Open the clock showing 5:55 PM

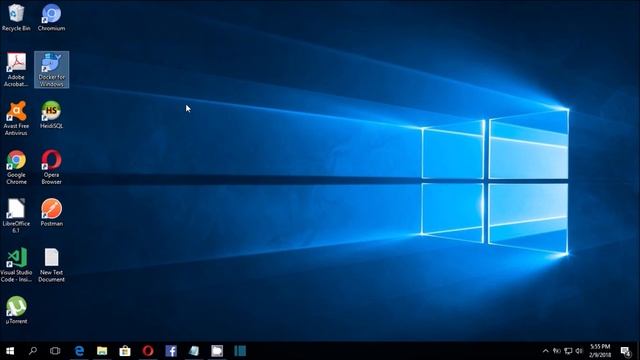[x=600, y=351]
